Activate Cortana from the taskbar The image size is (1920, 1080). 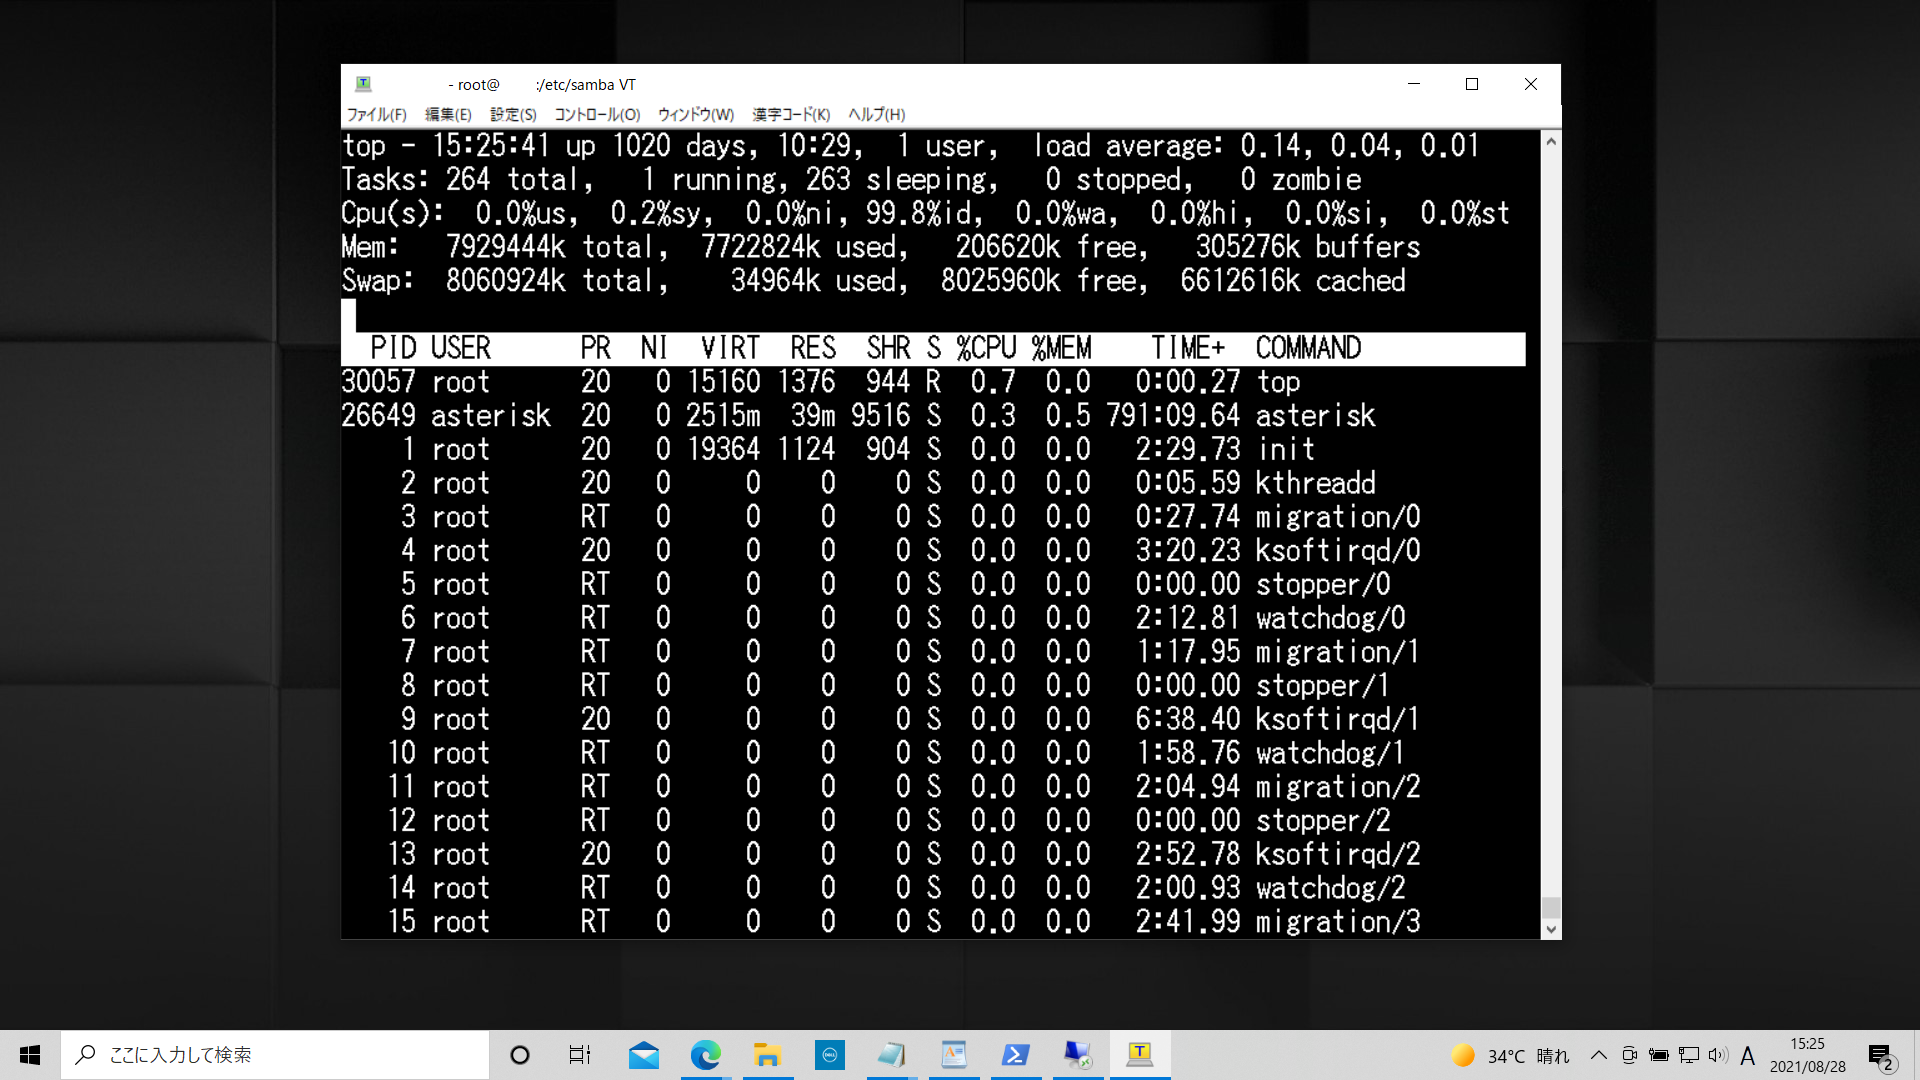(x=519, y=1055)
